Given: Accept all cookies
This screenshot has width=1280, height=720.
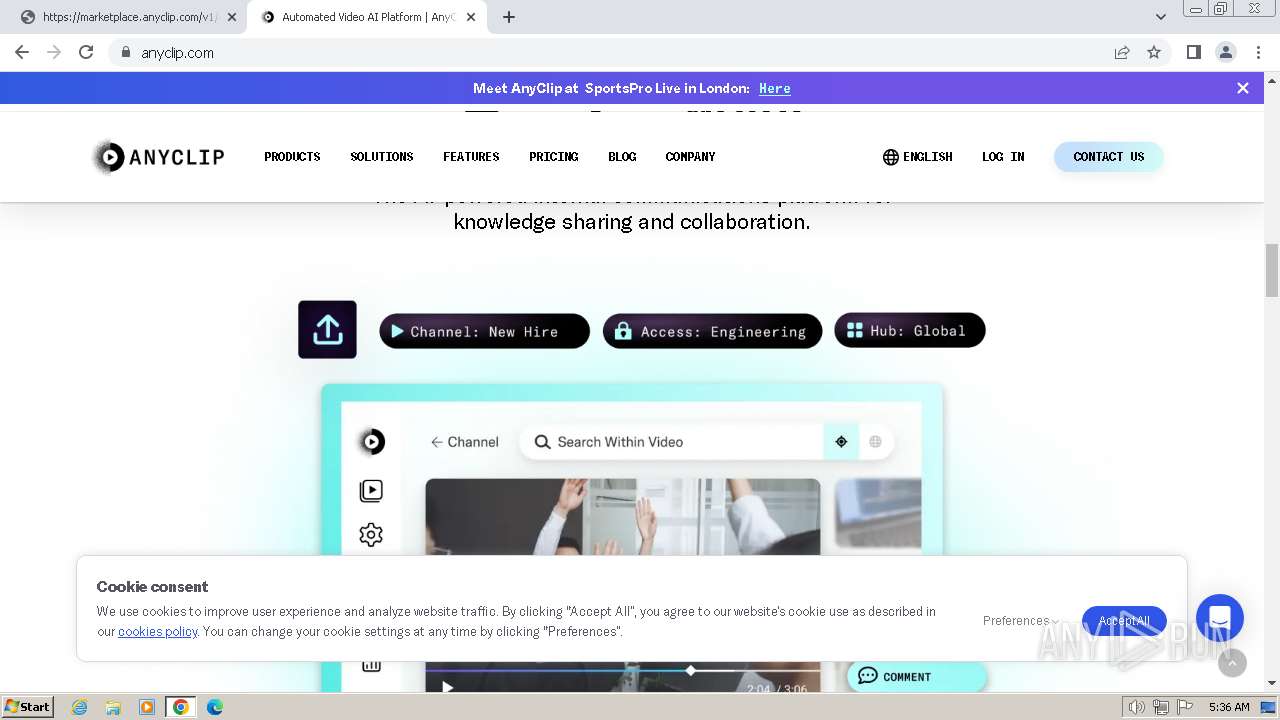Looking at the screenshot, I should pos(1124,621).
